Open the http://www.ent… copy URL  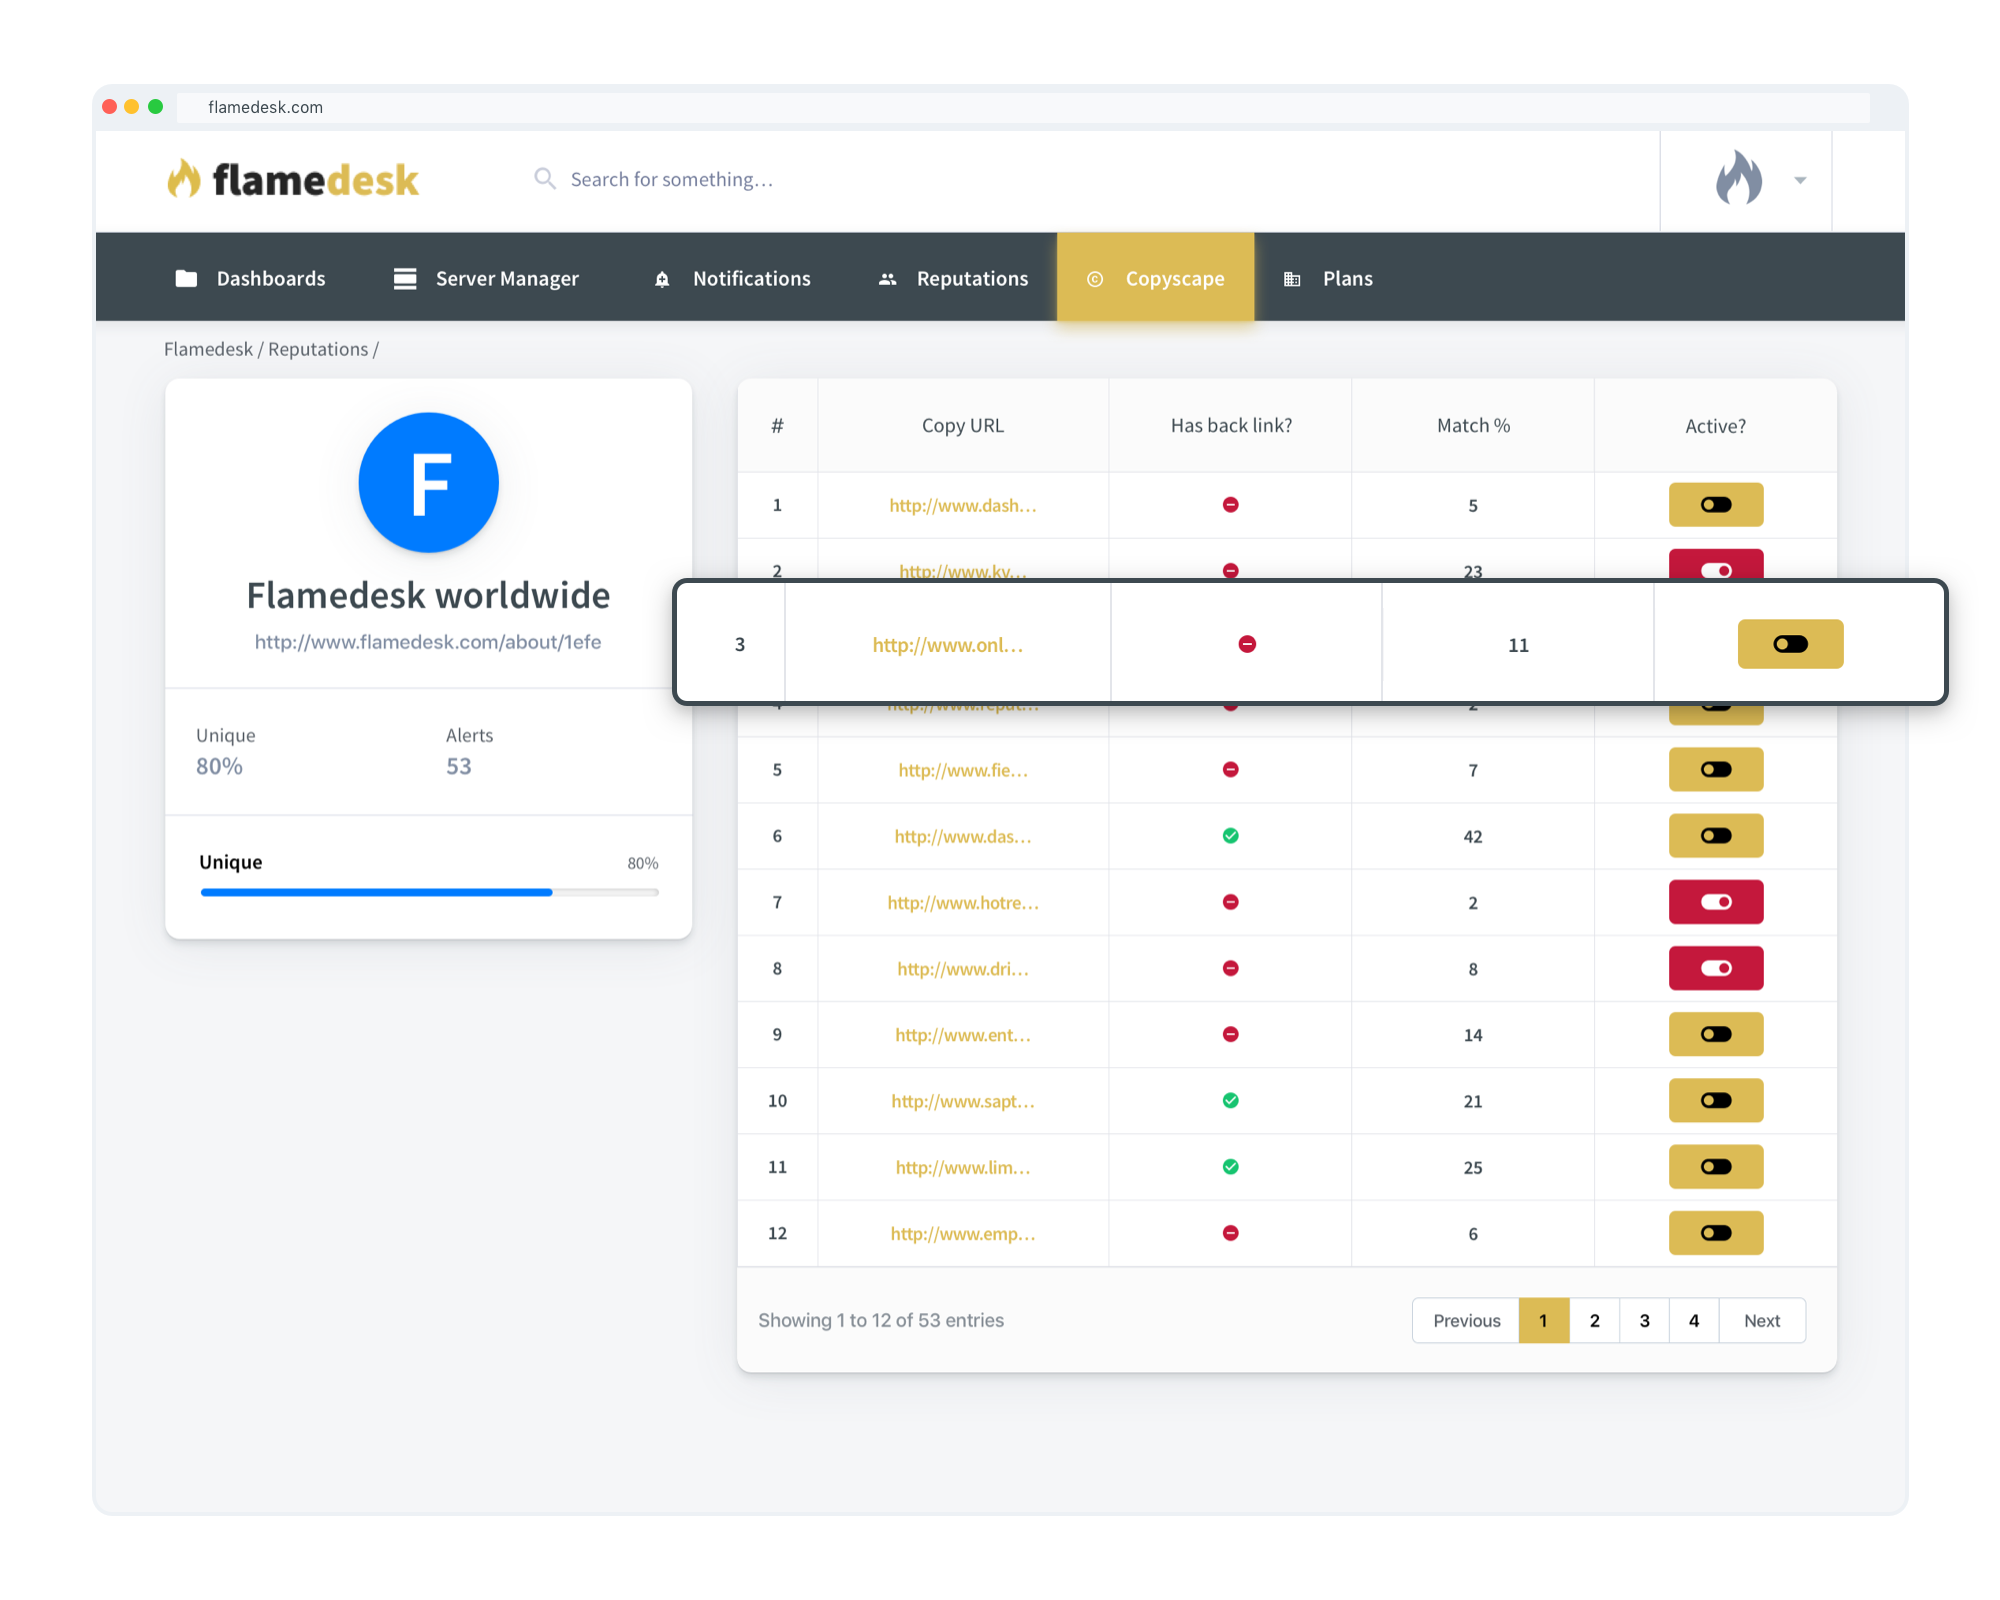tap(963, 1035)
